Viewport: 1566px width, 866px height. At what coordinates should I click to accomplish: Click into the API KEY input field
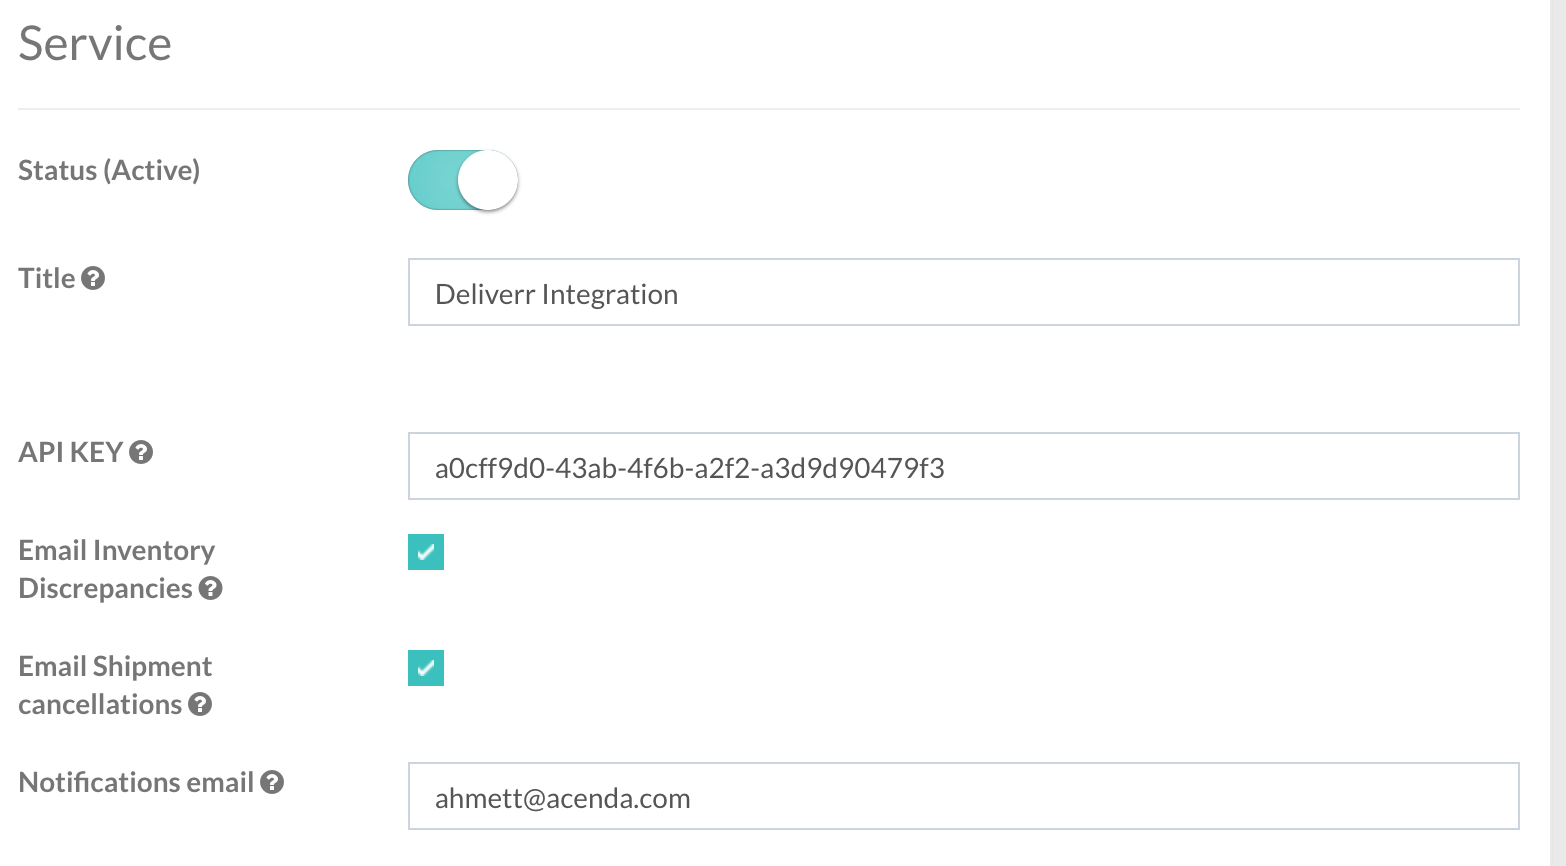click(x=964, y=466)
